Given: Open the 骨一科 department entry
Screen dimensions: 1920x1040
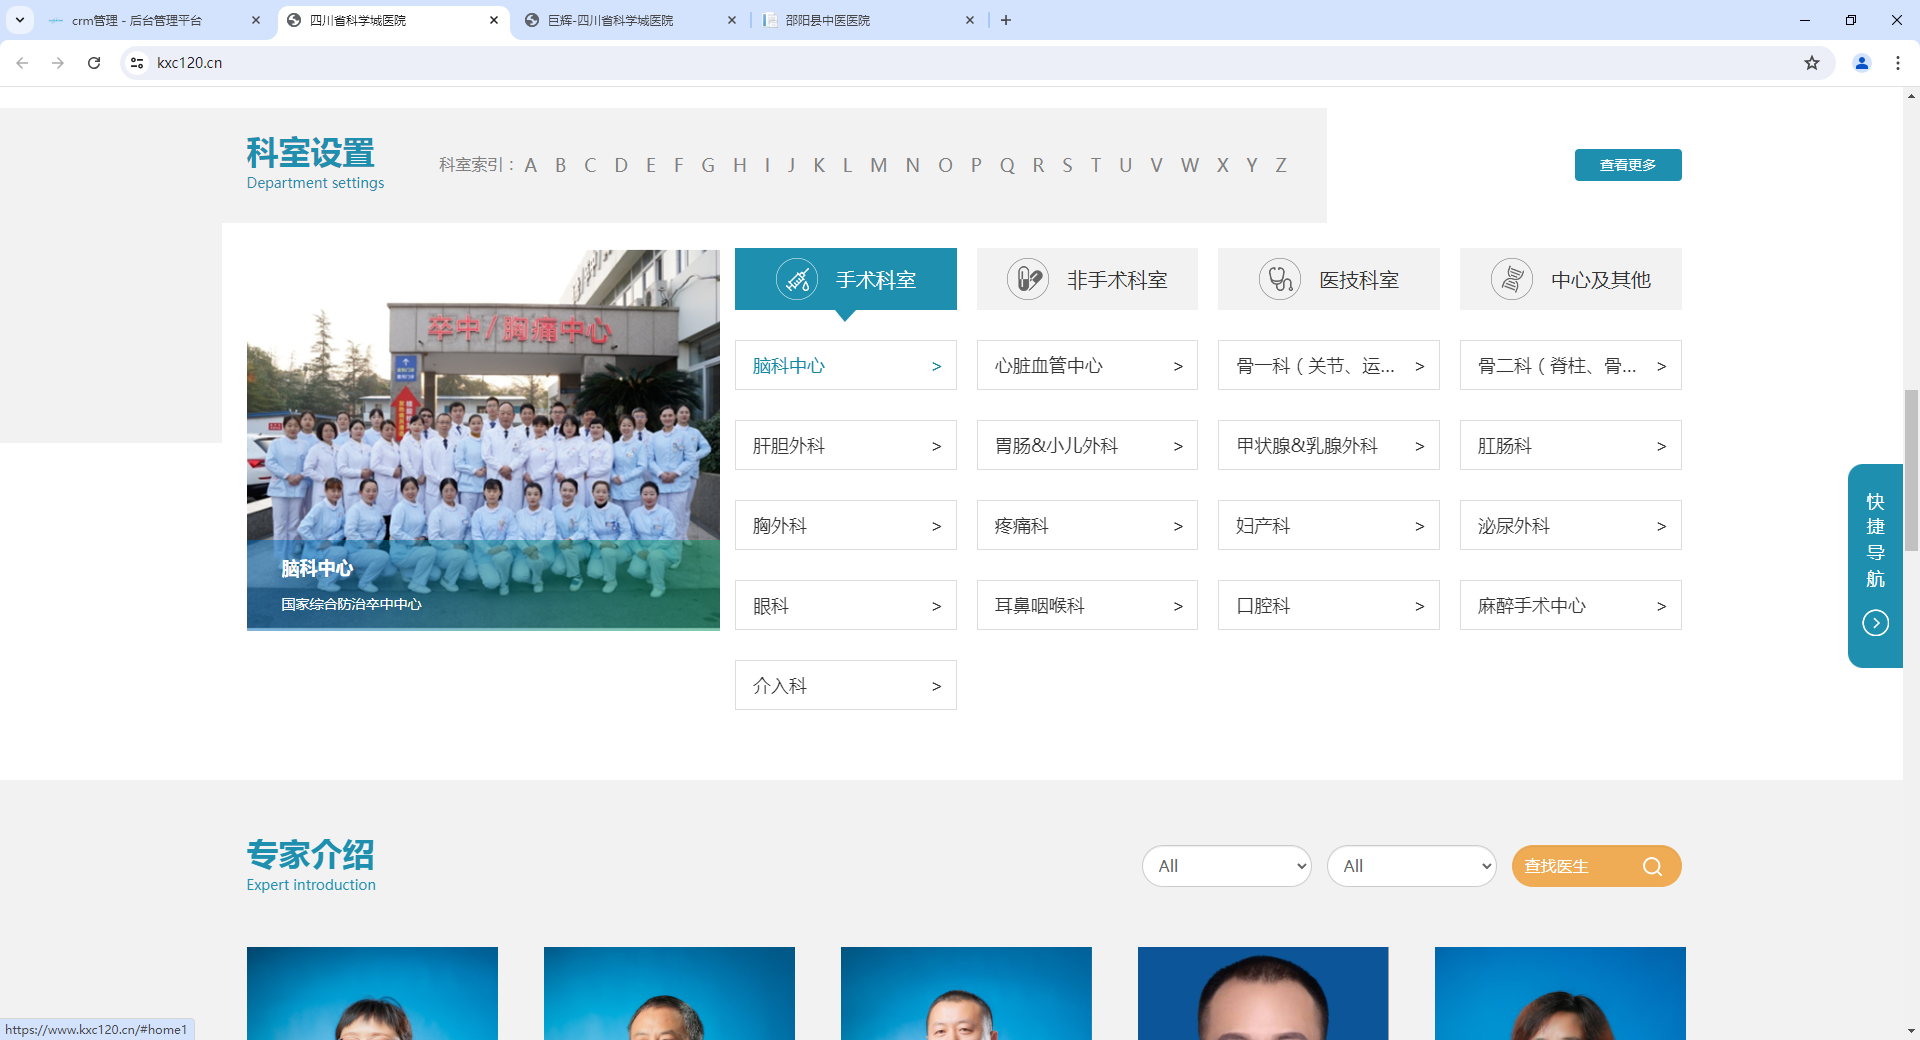Looking at the screenshot, I should (1329, 365).
